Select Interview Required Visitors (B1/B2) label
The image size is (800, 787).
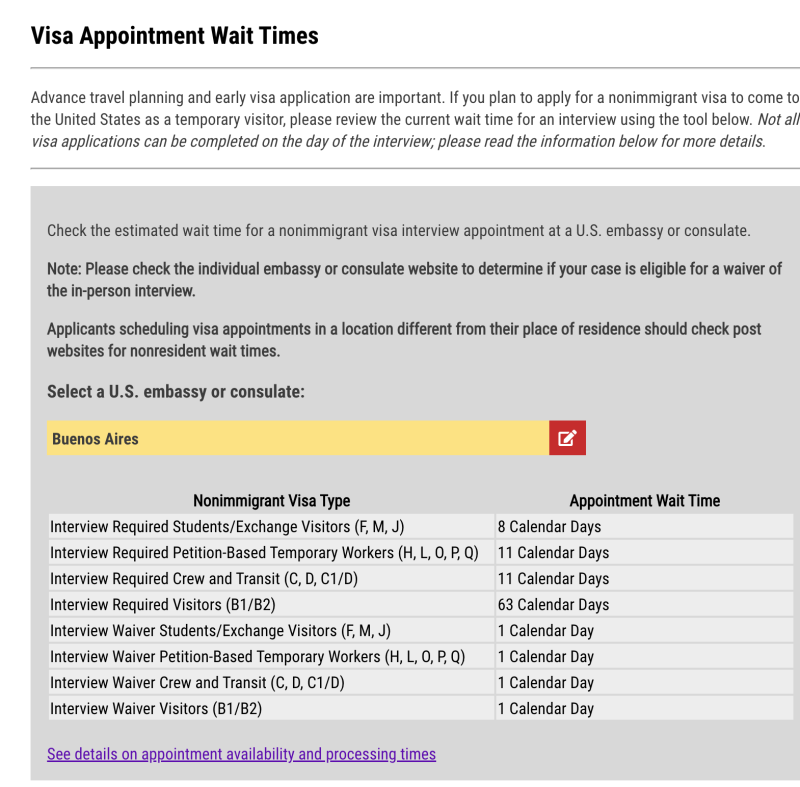(163, 605)
